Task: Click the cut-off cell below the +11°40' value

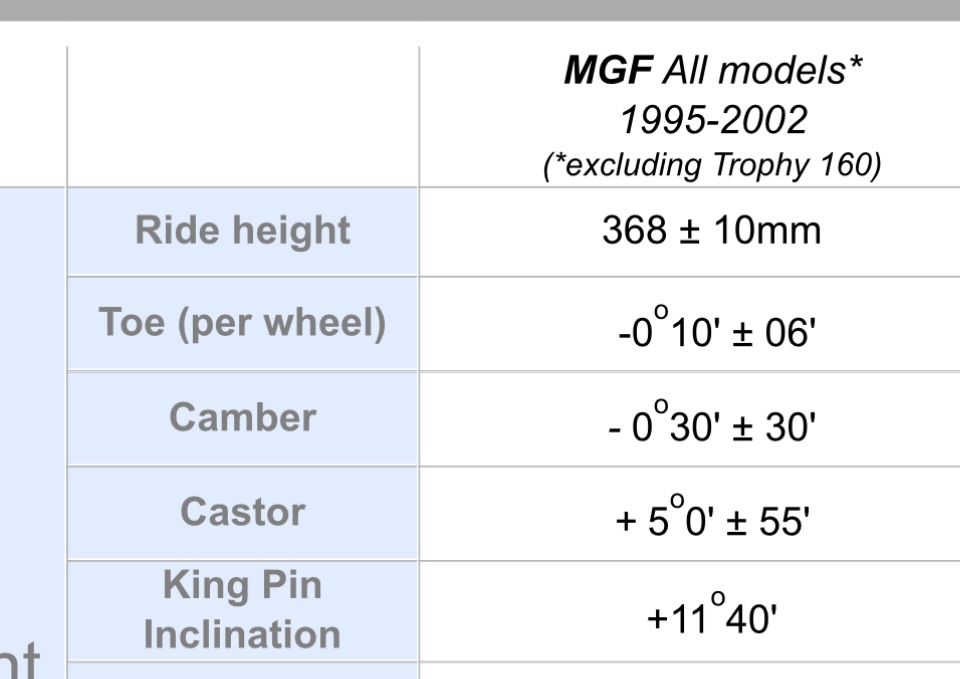Action: [688, 670]
